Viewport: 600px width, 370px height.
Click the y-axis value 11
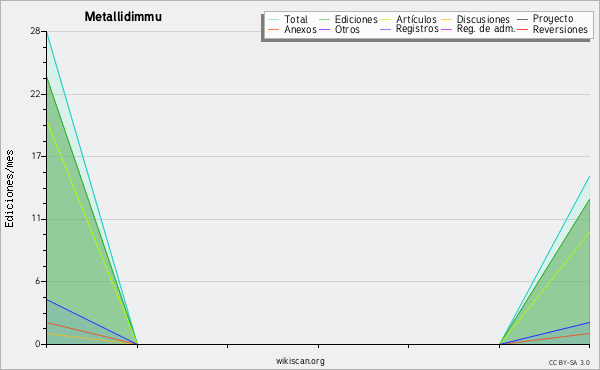pos(36,218)
